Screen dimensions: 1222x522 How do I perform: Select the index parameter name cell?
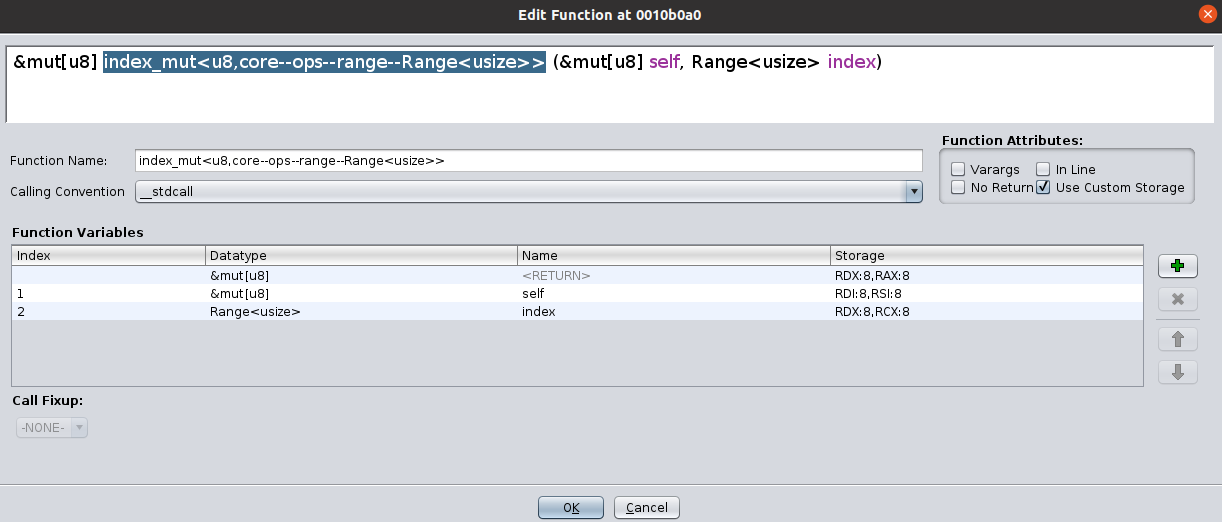673,312
